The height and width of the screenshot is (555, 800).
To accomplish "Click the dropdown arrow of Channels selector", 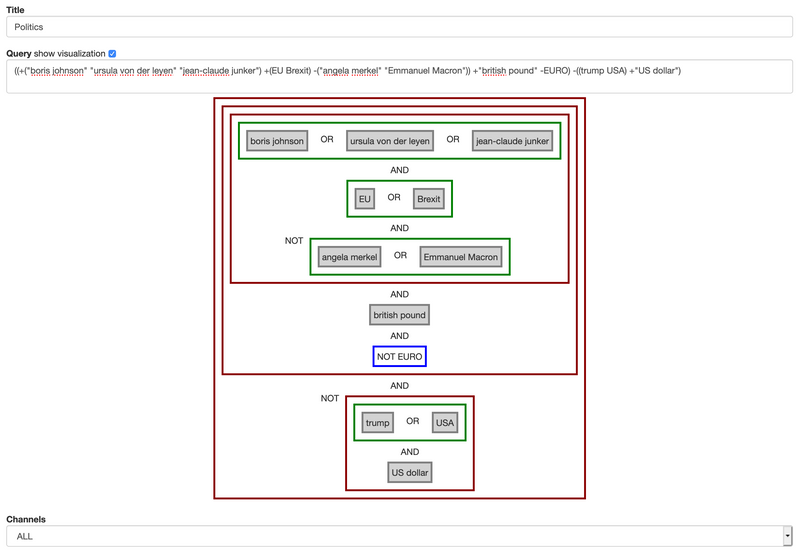I will (787, 536).
